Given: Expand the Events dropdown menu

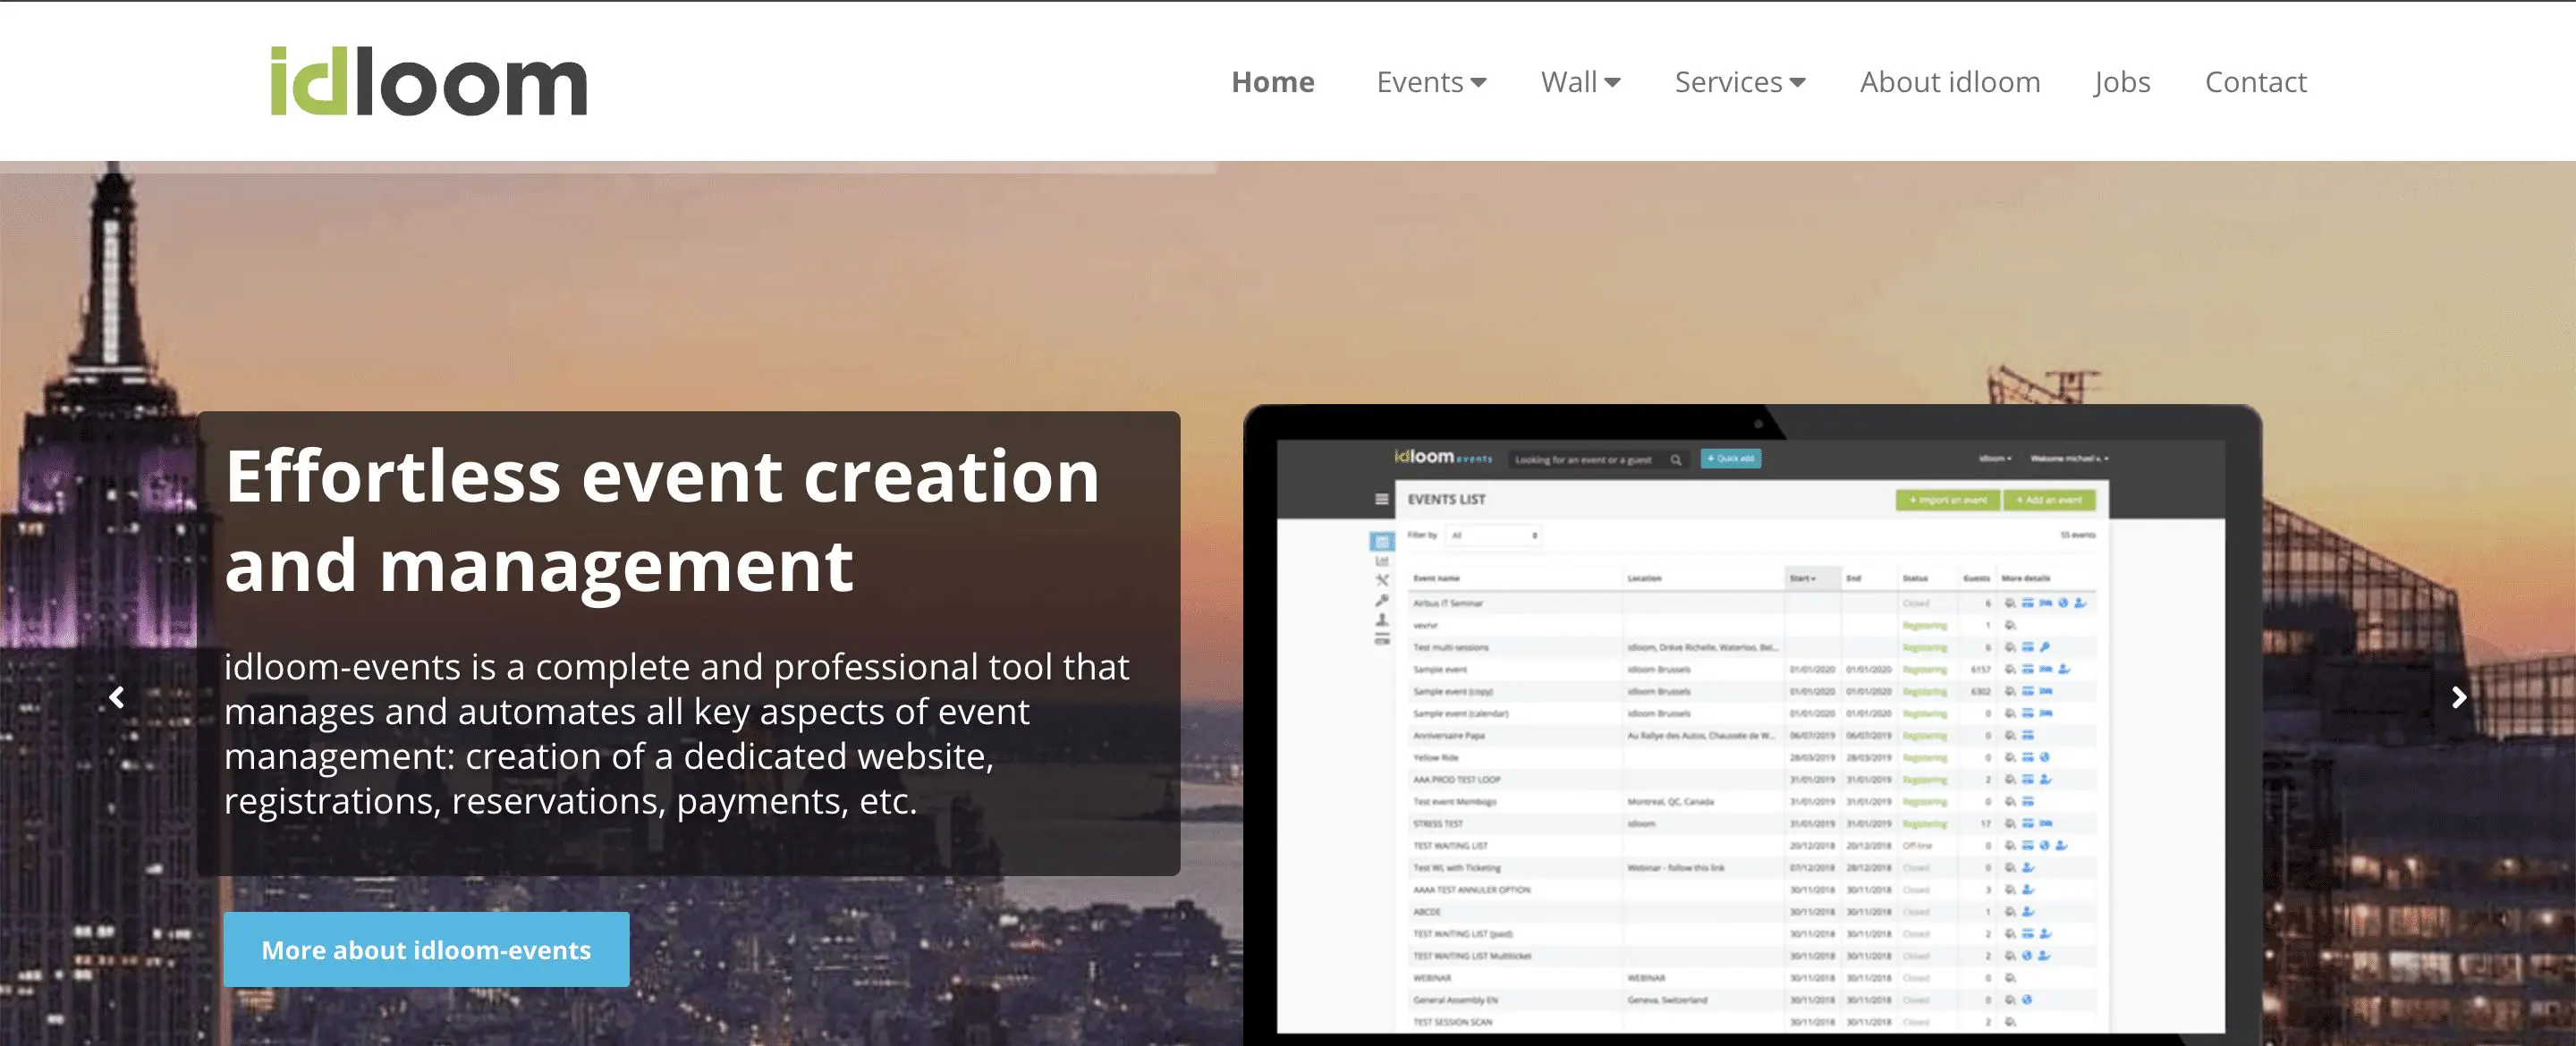Looking at the screenshot, I should [x=1429, y=82].
